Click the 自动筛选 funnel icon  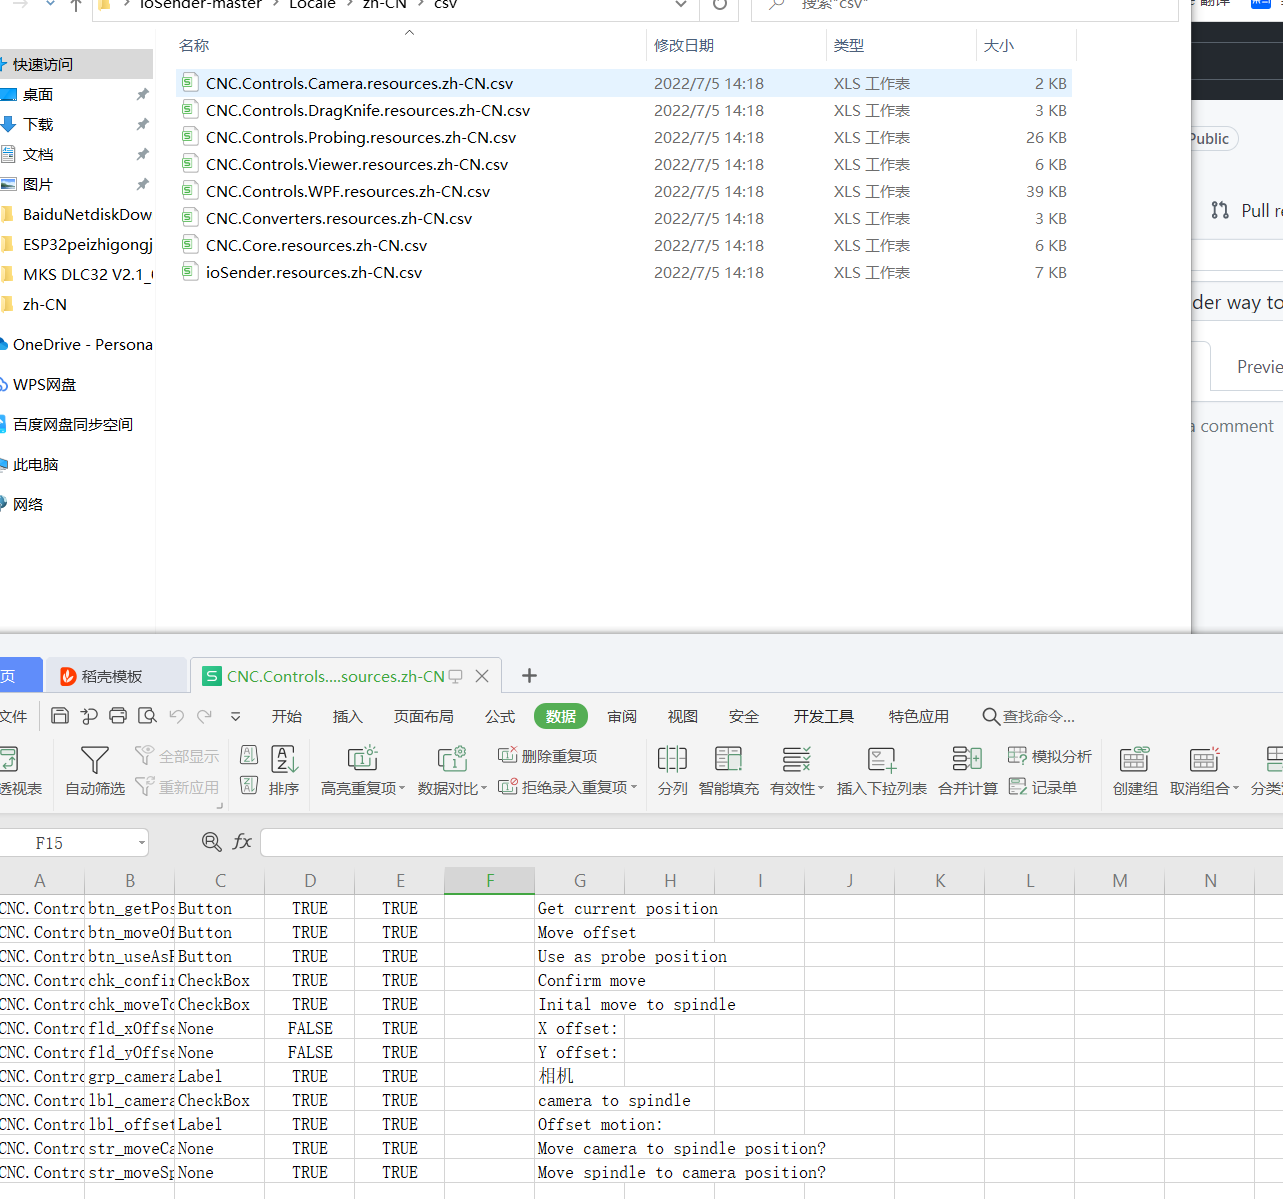click(x=95, y=761)
